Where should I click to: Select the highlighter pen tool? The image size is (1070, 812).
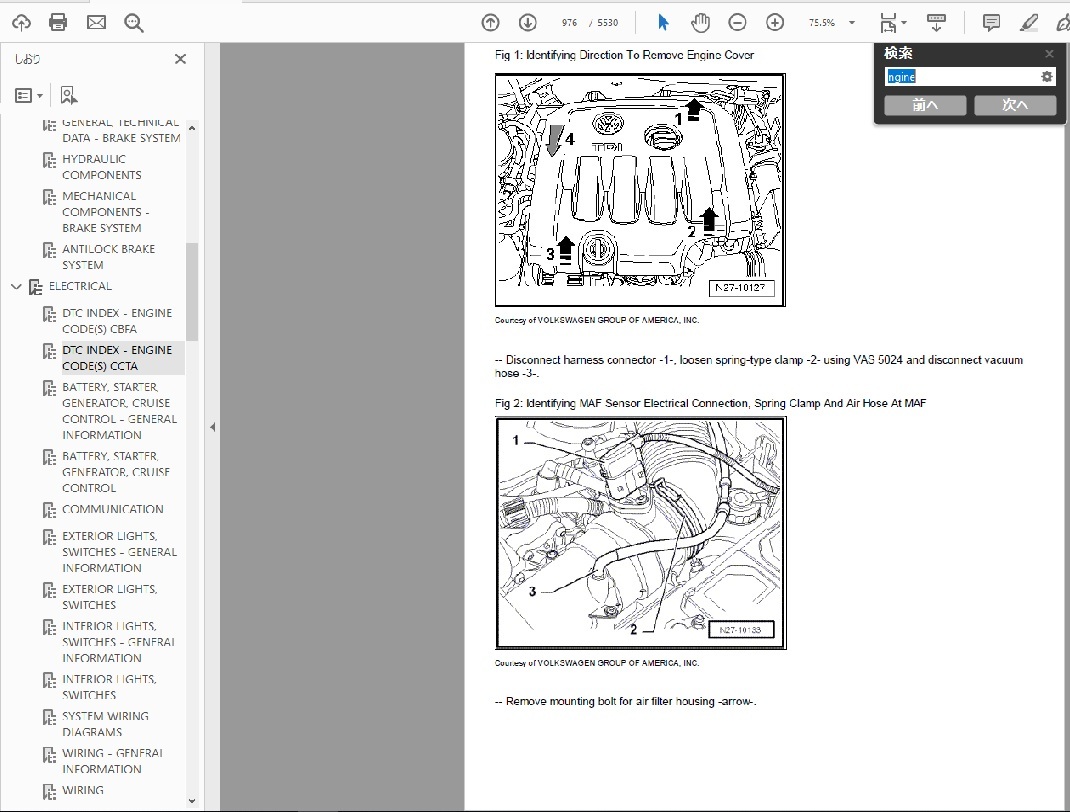(1028, 23)
